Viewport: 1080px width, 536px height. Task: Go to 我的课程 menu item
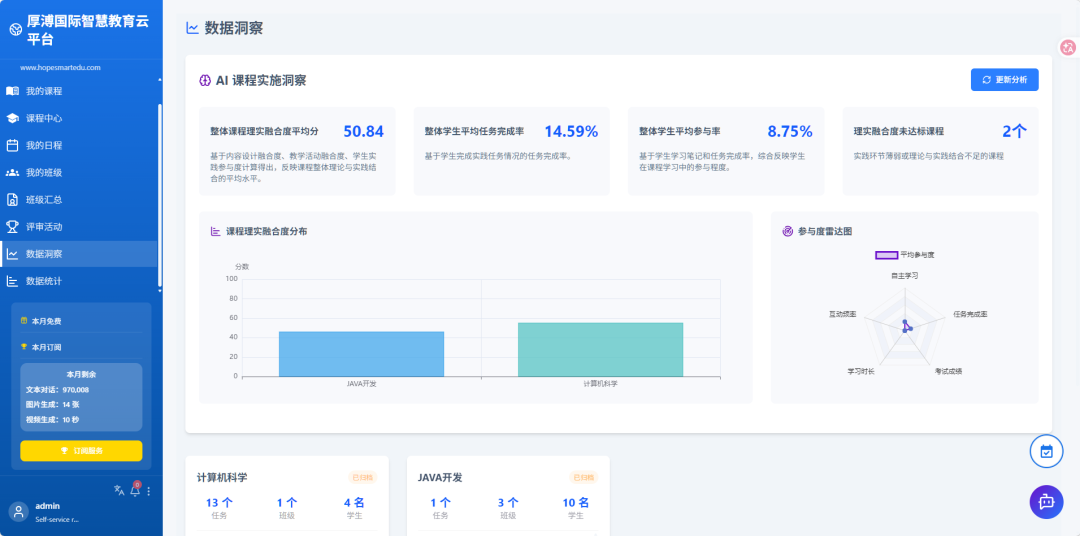coord(79,91)
